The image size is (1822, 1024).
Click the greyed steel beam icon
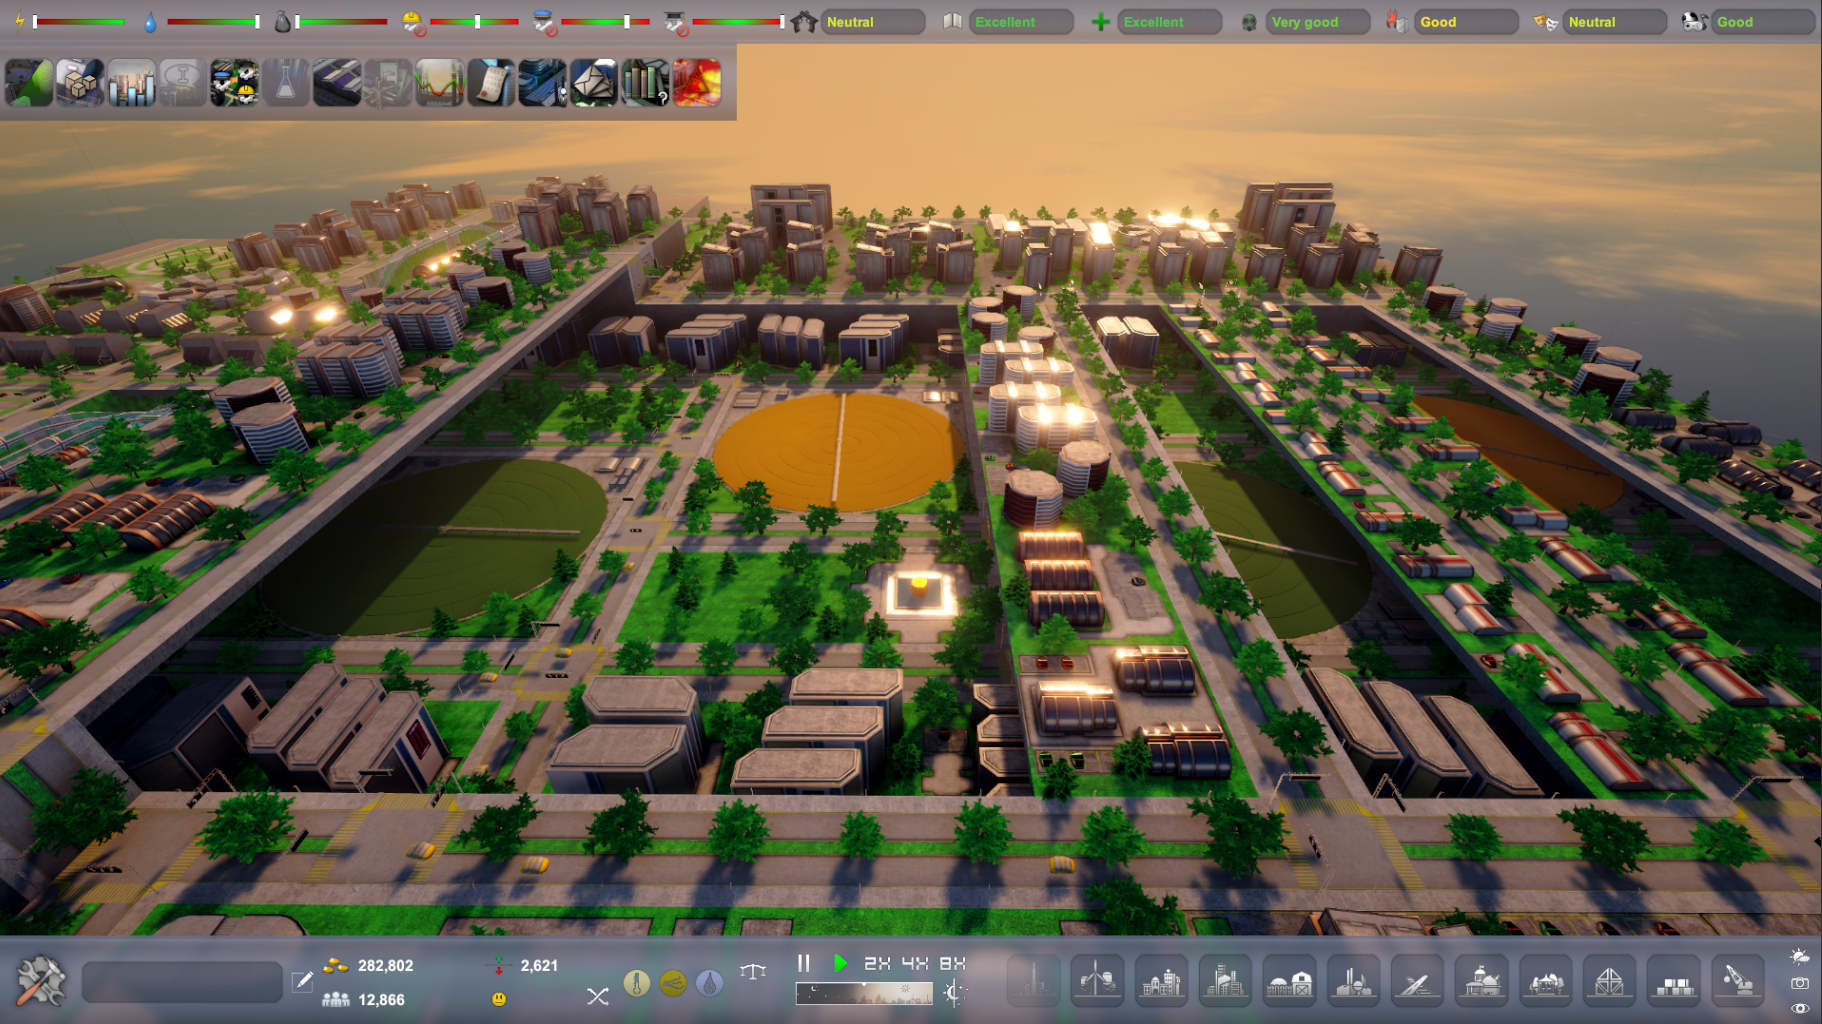pyautogui.click(x=182, y=83)
